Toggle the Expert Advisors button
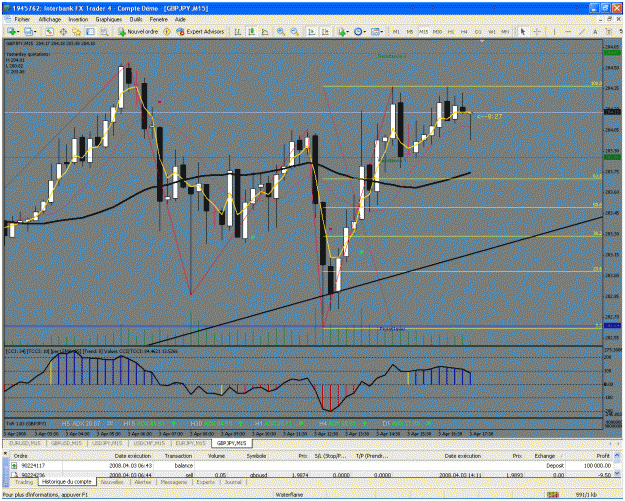Viewport: 625px width, 501px height. tap(200, 31)
